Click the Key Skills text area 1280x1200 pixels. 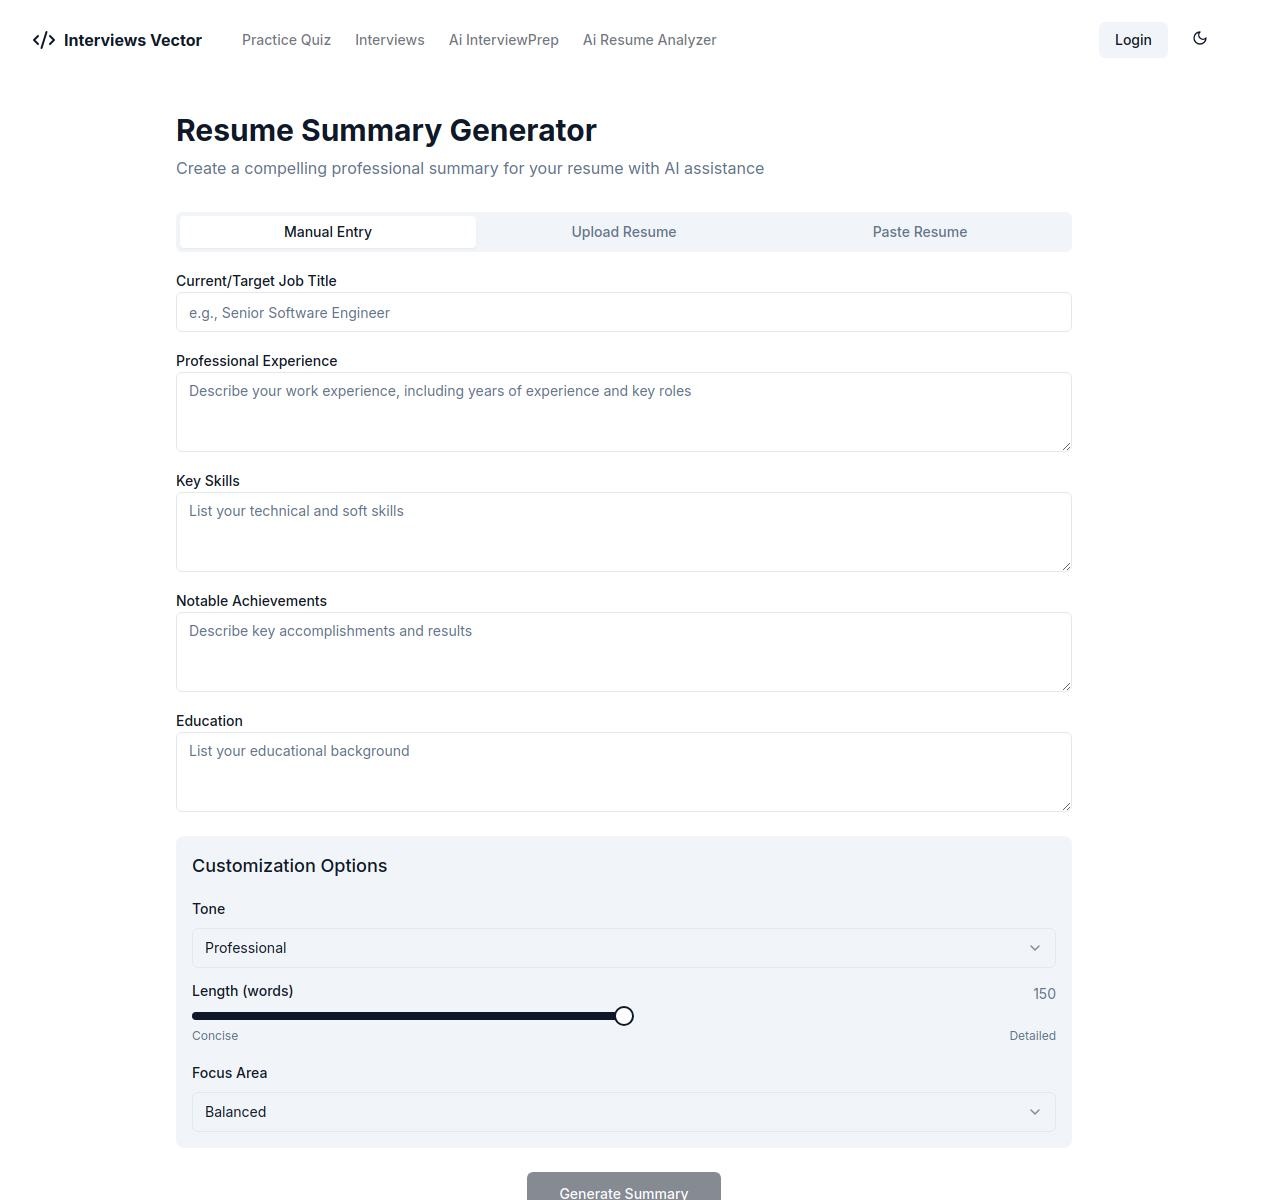[623, 532]
